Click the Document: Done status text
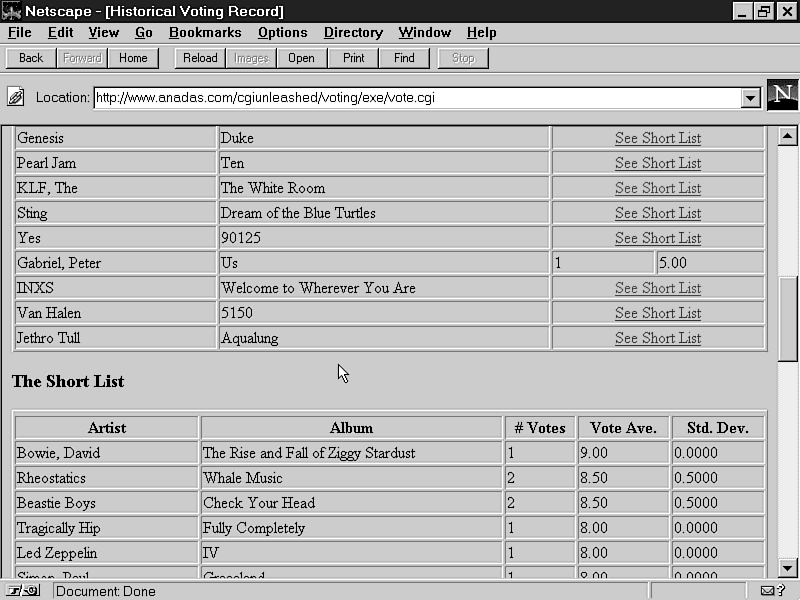 point(106,591)
